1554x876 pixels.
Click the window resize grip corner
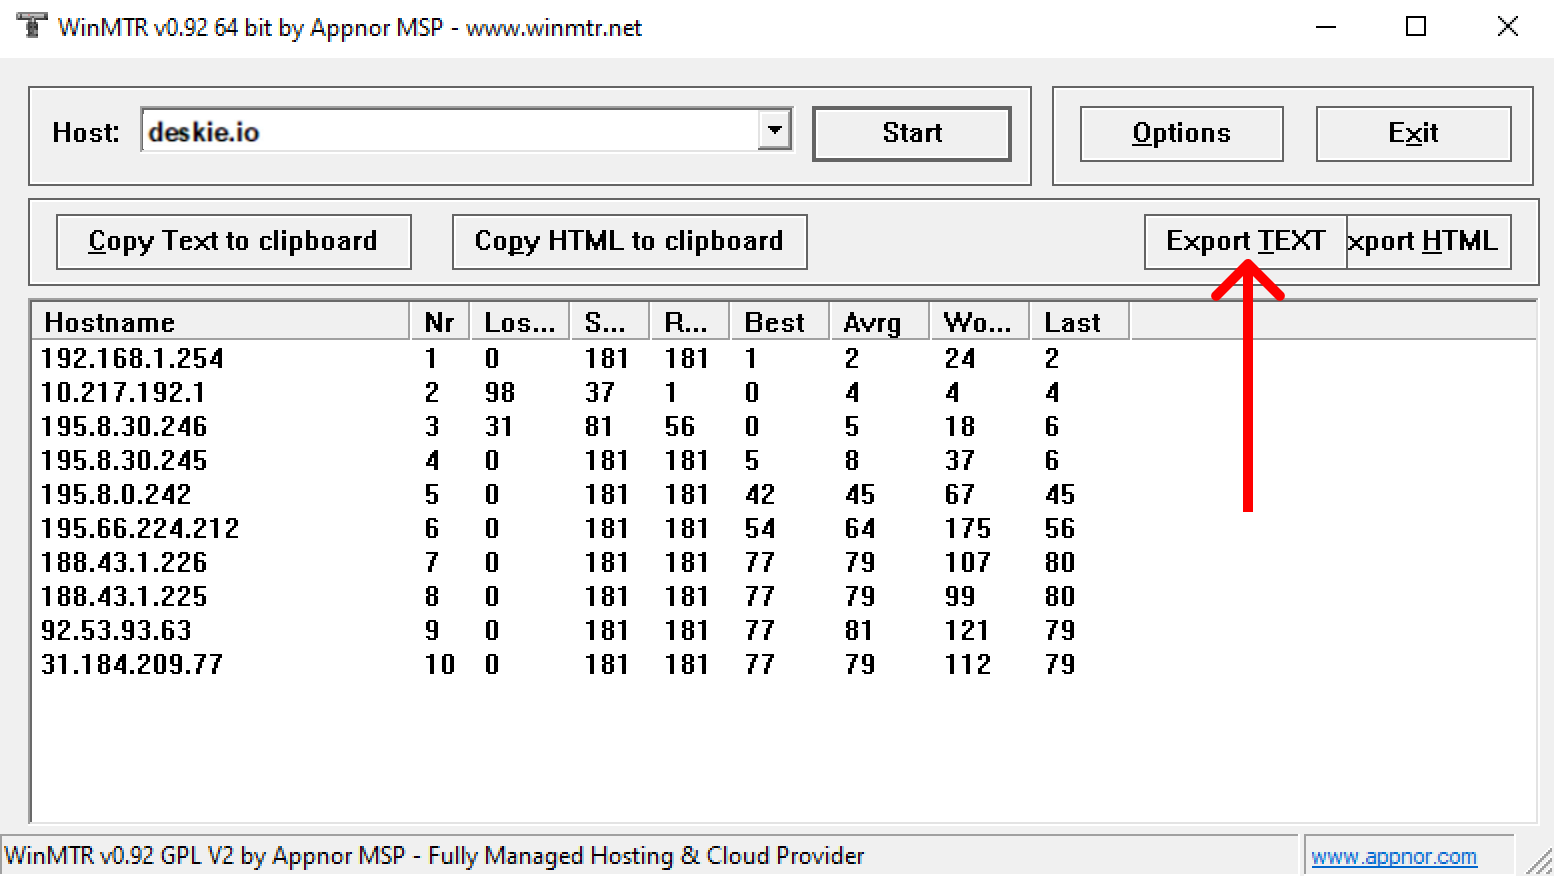pyautogui.click(x=1539, y=860)
